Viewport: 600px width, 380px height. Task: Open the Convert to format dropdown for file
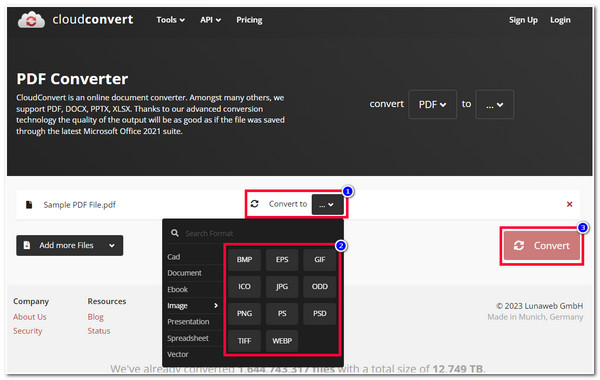pos(327,205)
